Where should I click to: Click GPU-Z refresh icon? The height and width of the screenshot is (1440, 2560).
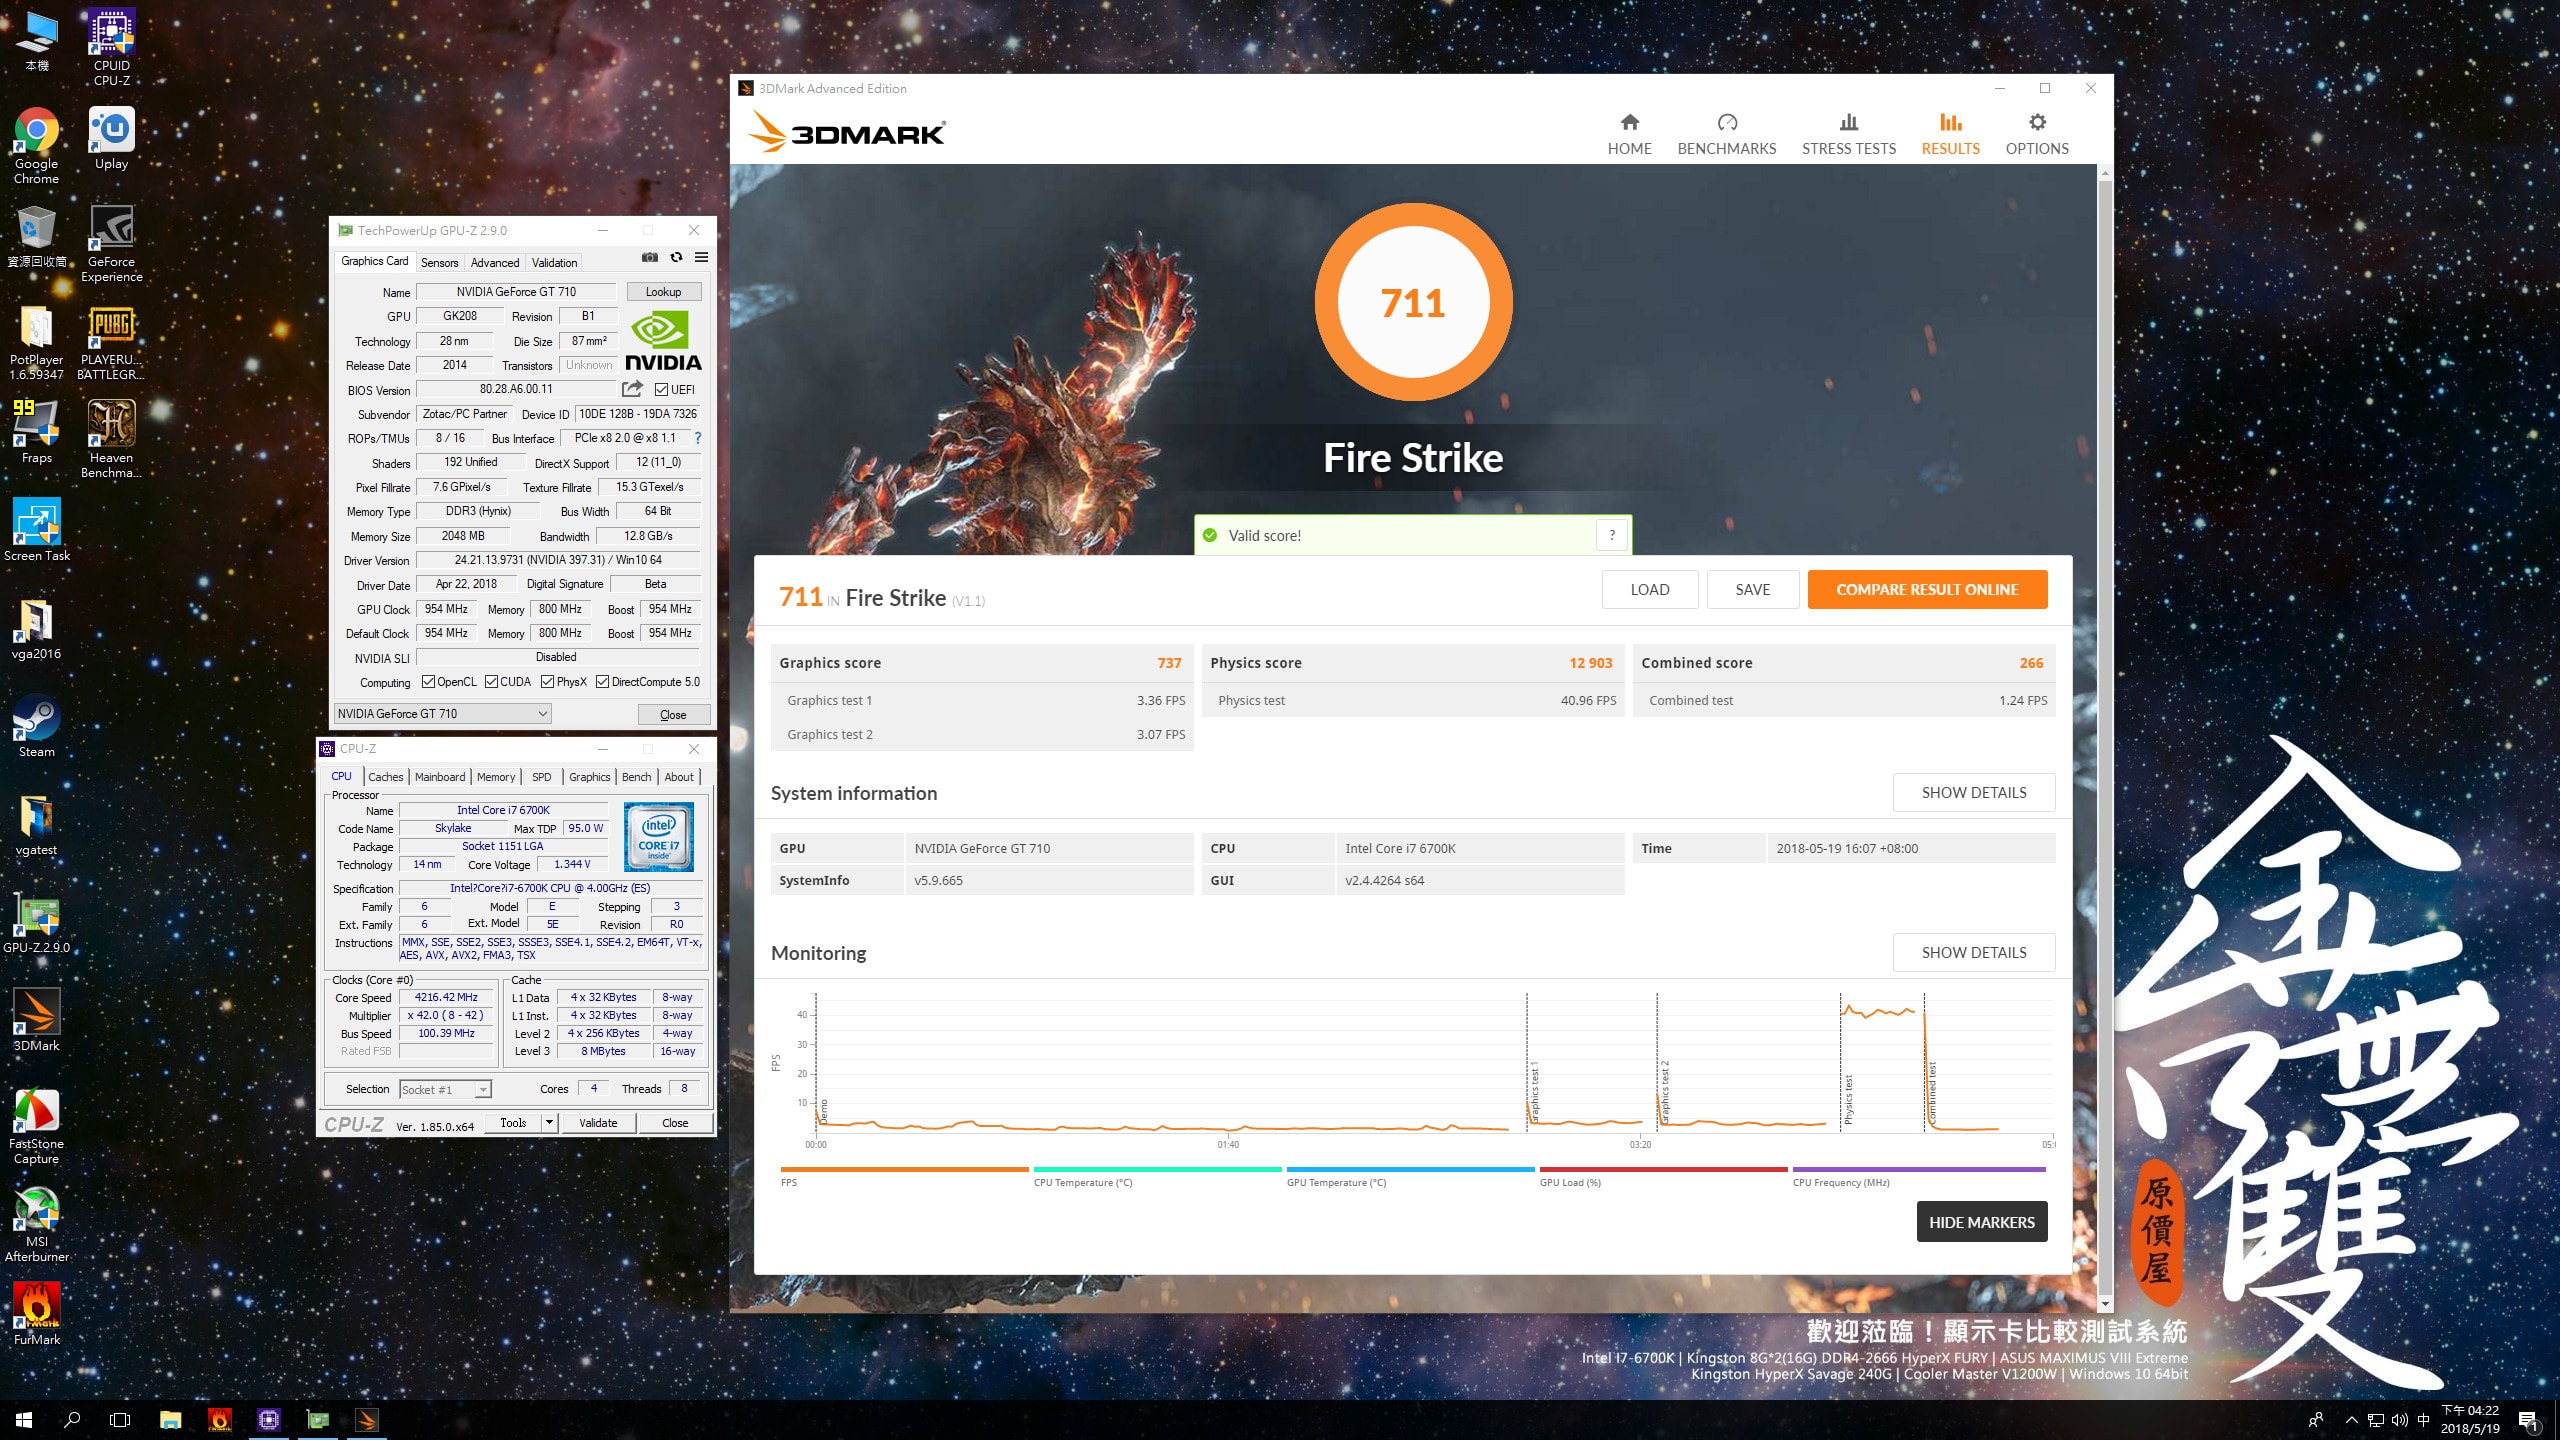[676, 258]
